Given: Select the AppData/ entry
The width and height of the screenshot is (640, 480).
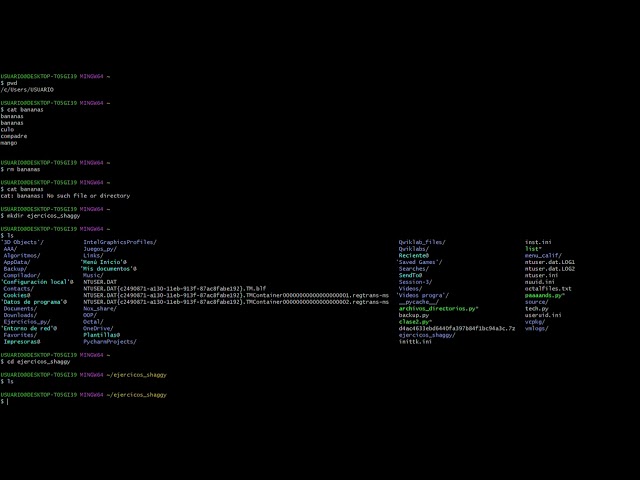Looking at the screenshot, I should [x=17, y=262].
